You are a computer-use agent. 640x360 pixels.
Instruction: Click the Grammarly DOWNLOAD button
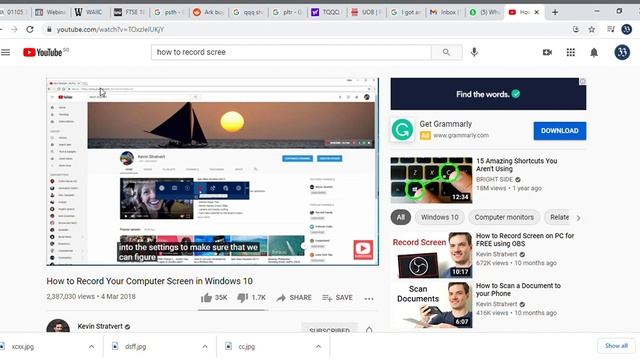click(560, 131)
